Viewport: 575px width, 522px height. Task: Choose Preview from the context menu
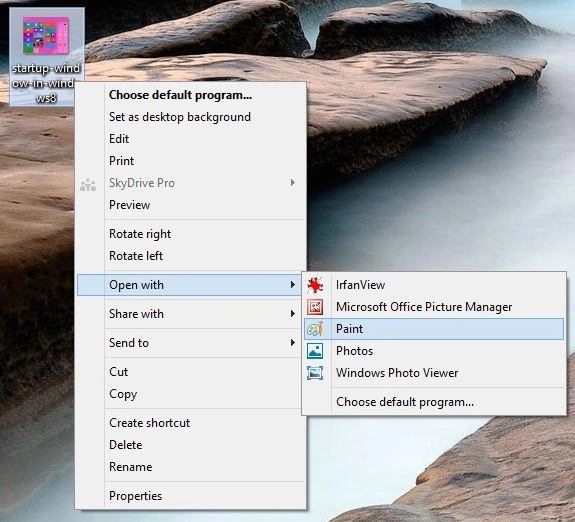(x=190, y=205)
